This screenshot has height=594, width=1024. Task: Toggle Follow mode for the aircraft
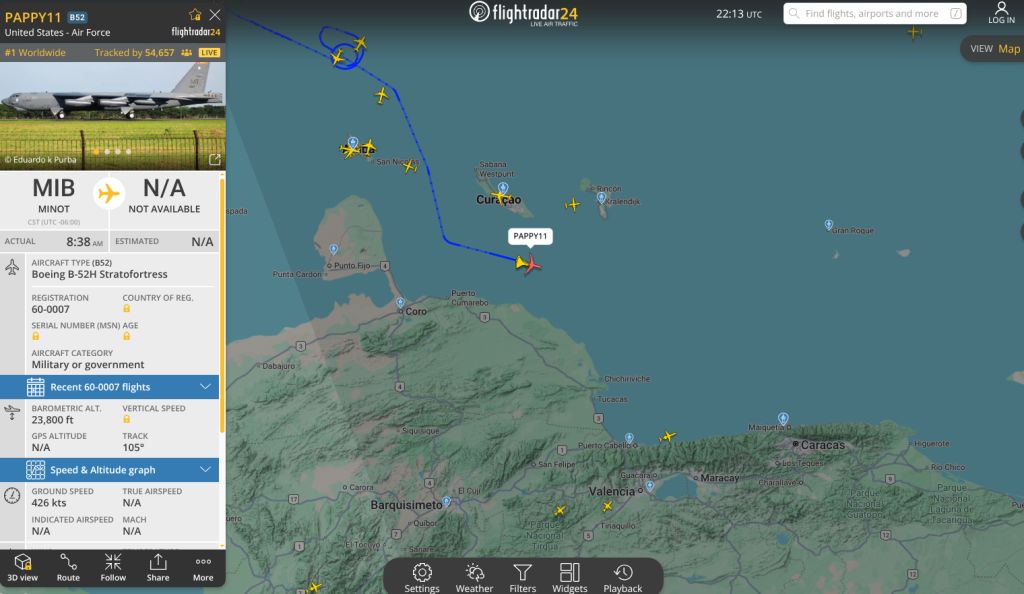pos(113,566)
